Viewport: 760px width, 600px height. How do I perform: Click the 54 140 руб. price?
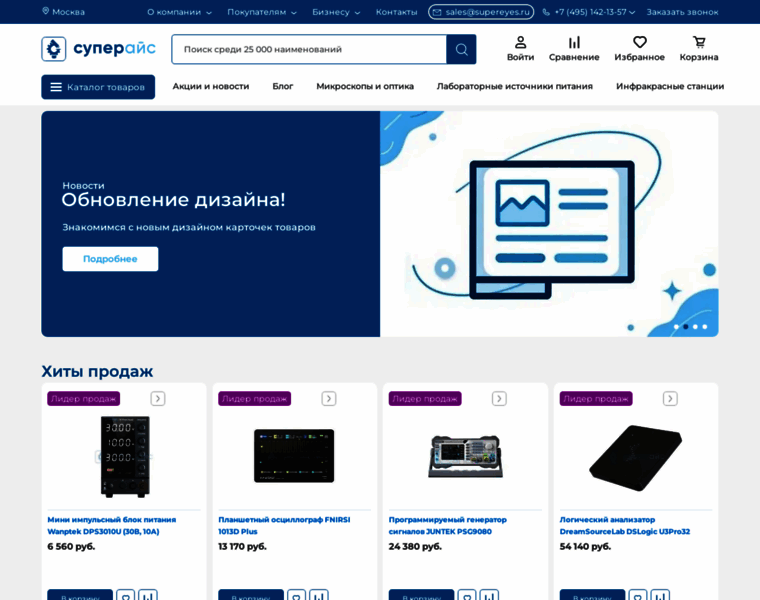pos(585,547)
